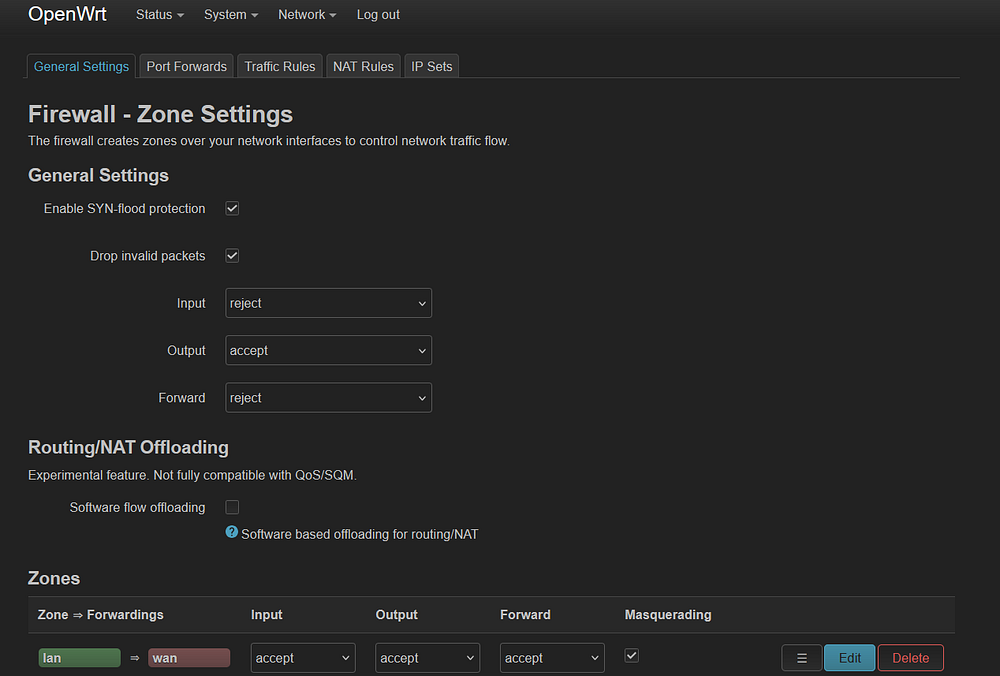Click the green lan zone badge
This screenshot has height=676, width=1000.
[x=79, y=658]
